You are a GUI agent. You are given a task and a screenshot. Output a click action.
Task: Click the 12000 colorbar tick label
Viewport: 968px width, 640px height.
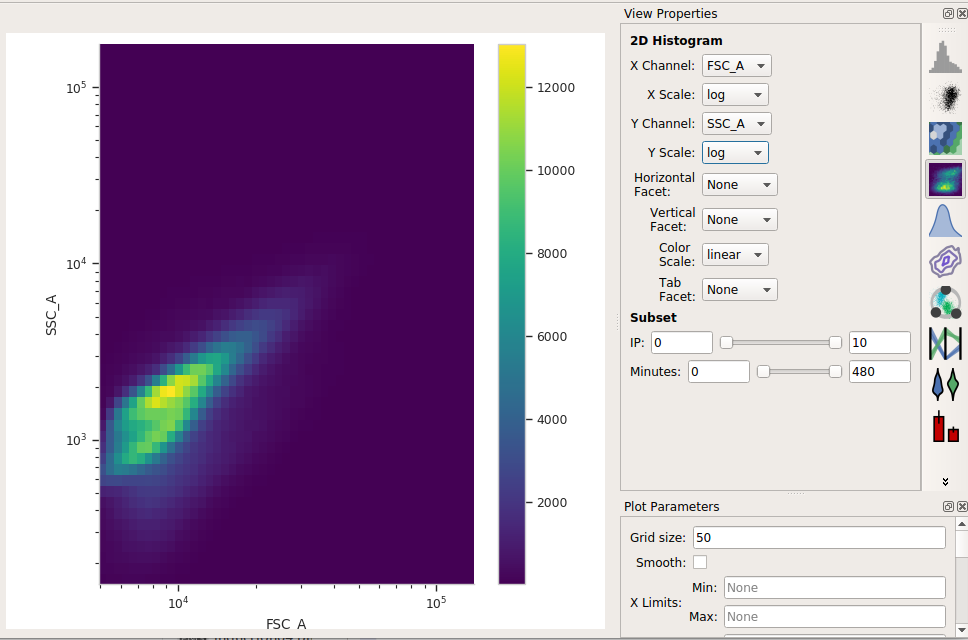(x=556, y=88)
